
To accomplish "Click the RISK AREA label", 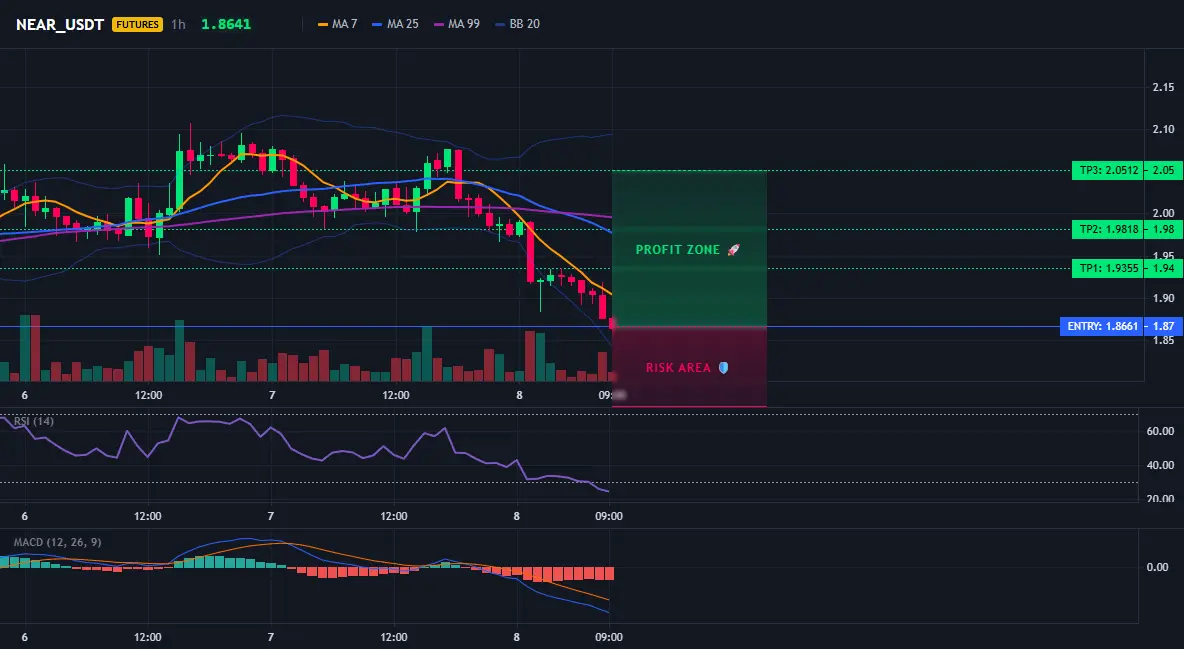I will tap(678, 368).
